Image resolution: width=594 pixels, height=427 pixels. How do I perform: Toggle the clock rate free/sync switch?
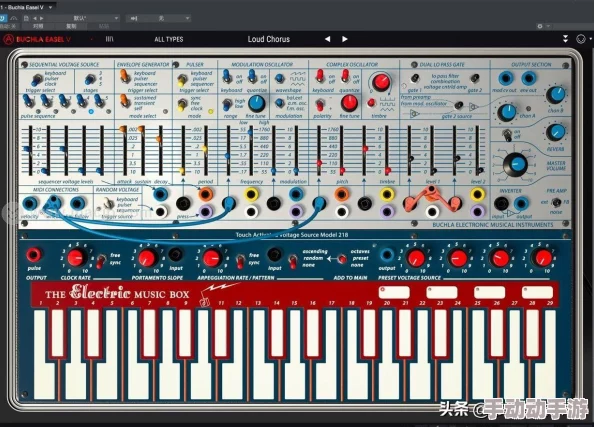[x=101, y=261]
